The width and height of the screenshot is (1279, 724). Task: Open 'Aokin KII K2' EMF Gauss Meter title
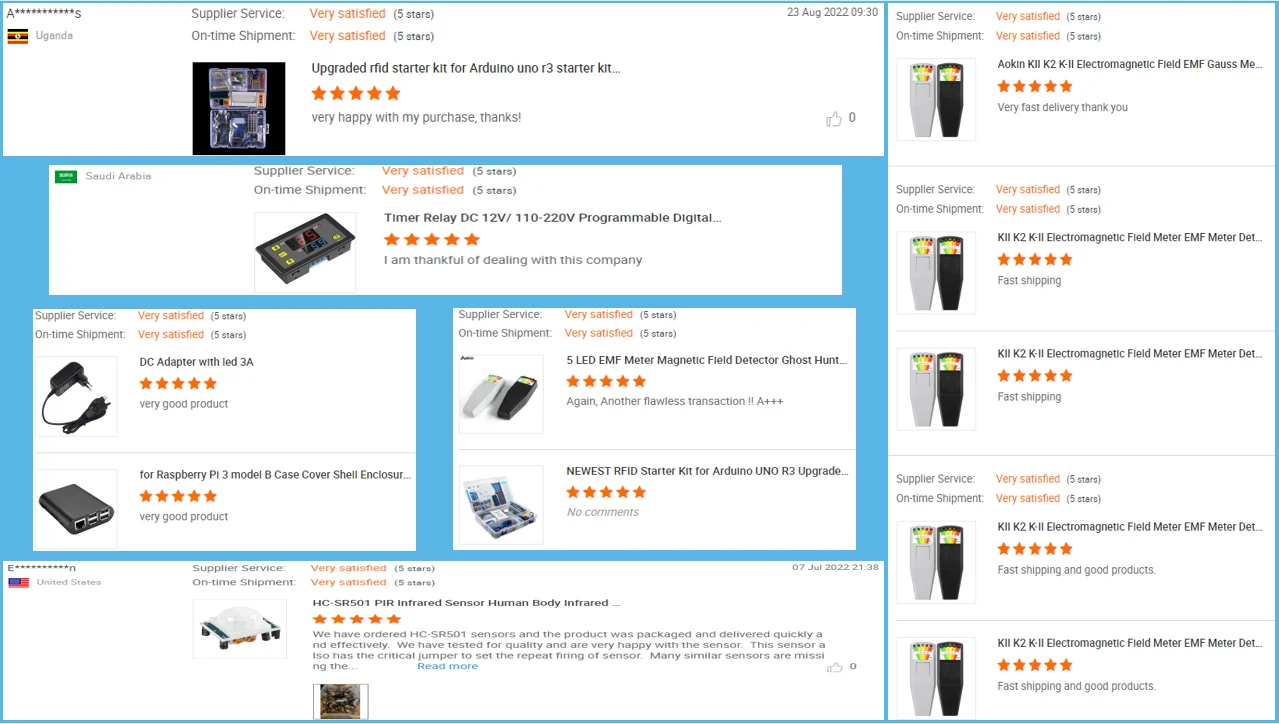1130,64
